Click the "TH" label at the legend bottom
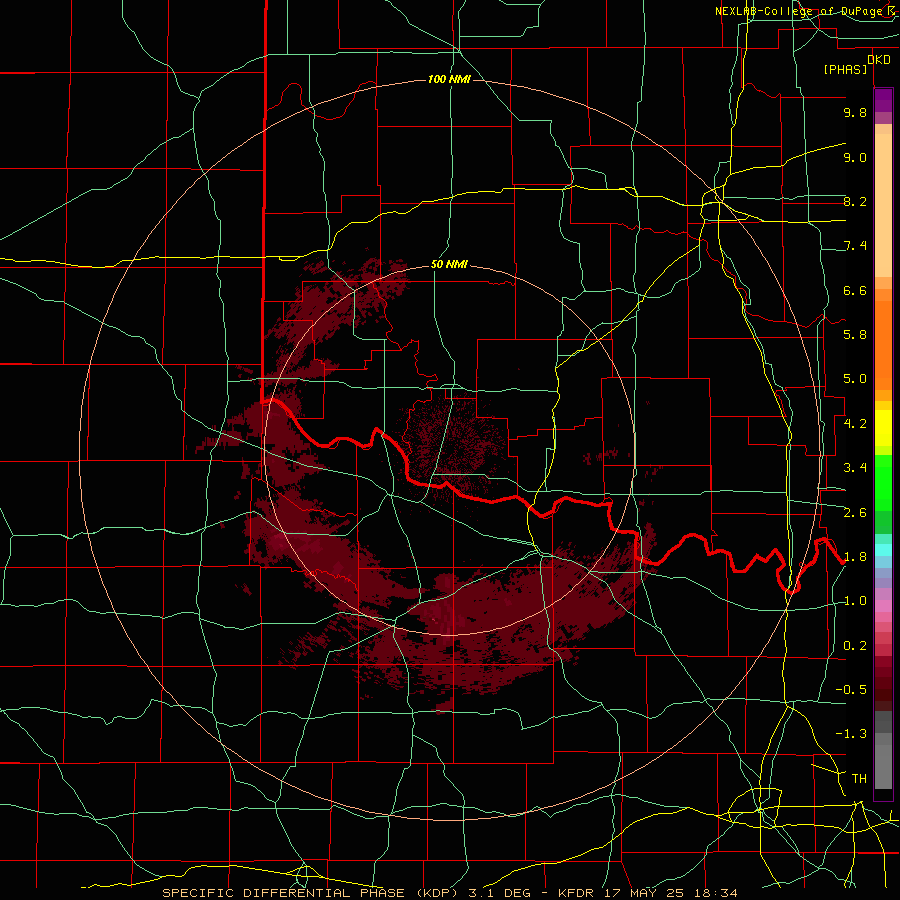Screen dimensions: 900x900 click(859, 779)
